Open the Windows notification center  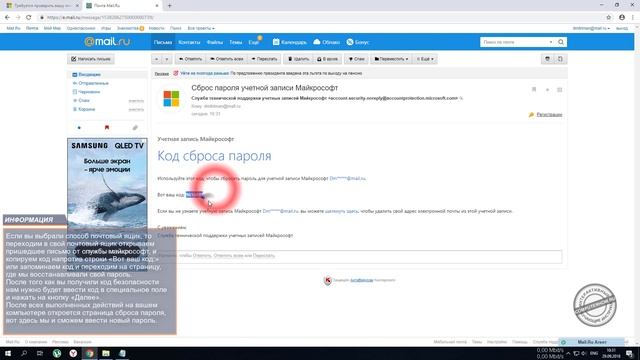pos(630,353)
